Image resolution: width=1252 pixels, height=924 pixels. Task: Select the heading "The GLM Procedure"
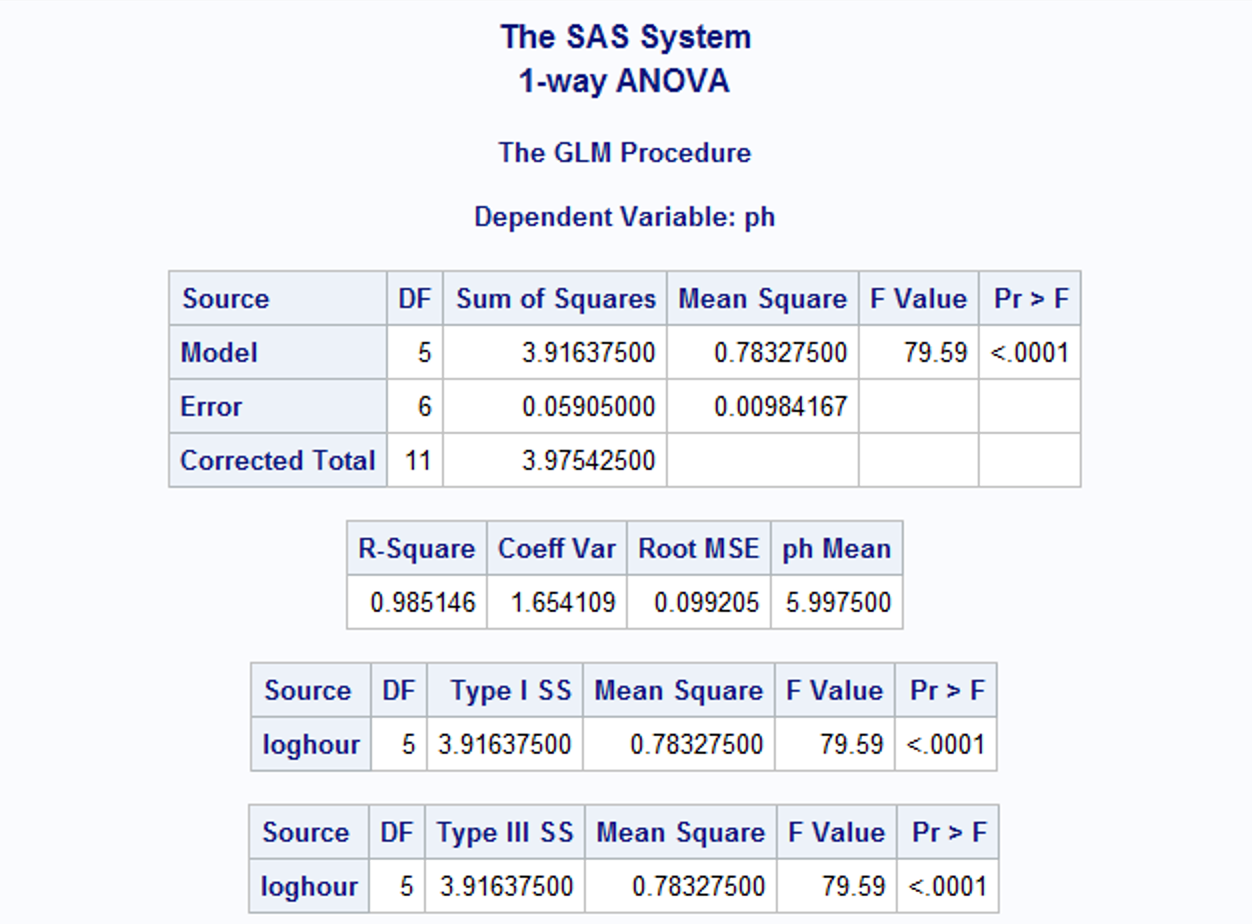click(x=625, y=153)
